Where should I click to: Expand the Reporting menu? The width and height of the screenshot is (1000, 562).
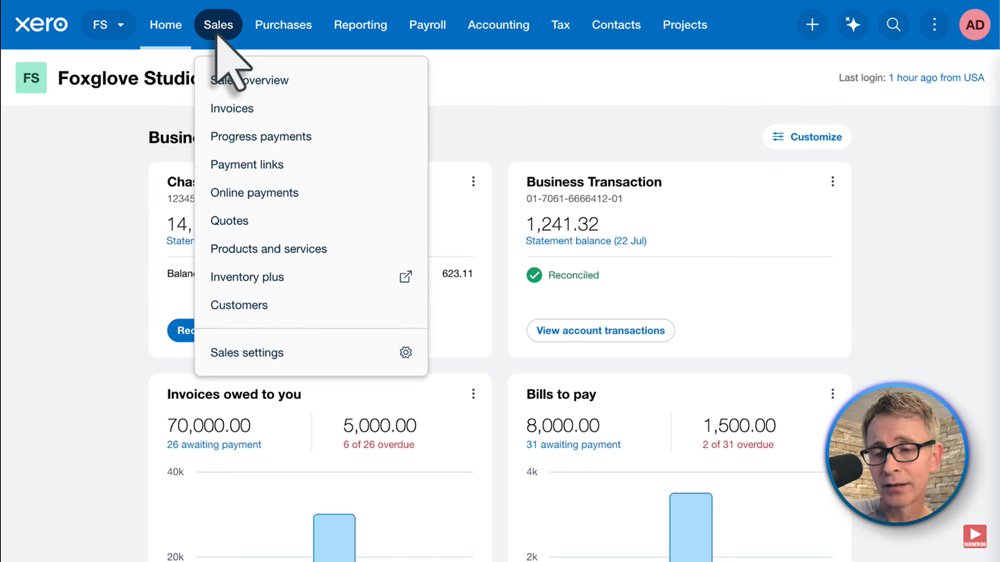coord(360,25)
